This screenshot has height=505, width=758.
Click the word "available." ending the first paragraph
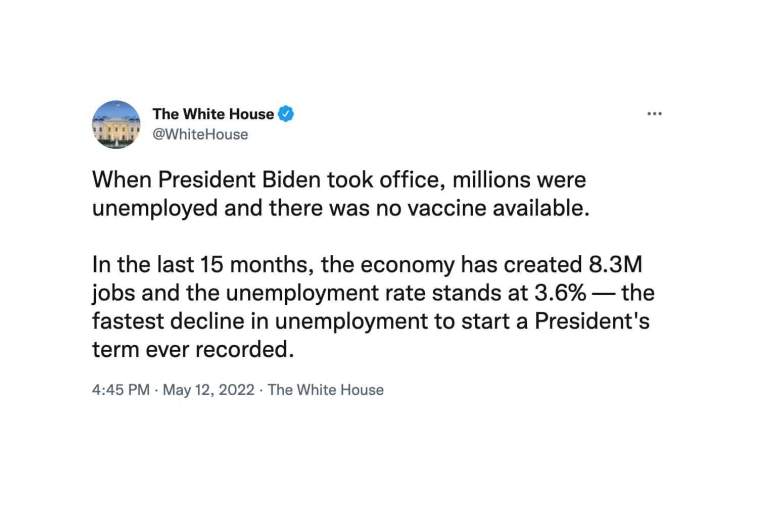click(541, 208)
